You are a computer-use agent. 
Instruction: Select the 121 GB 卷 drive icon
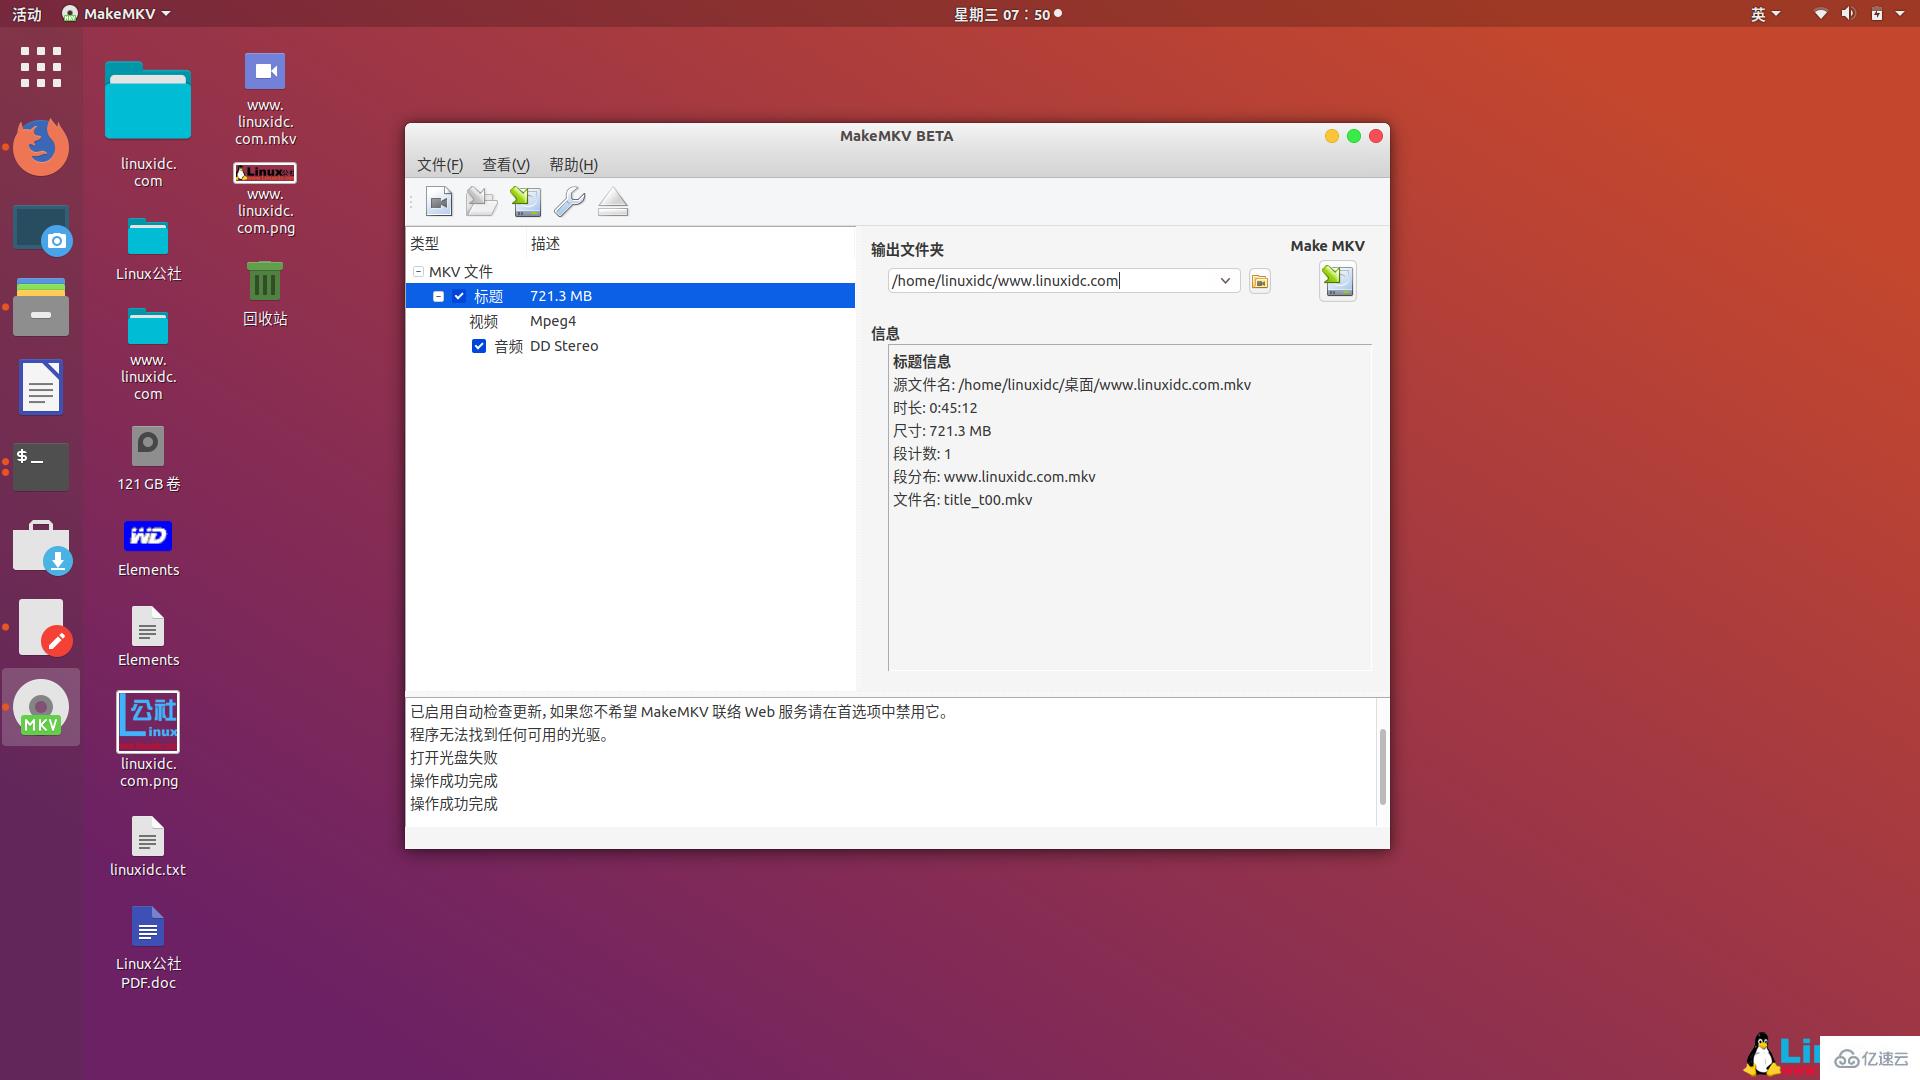pyautogui.click(x=148, y=459)
